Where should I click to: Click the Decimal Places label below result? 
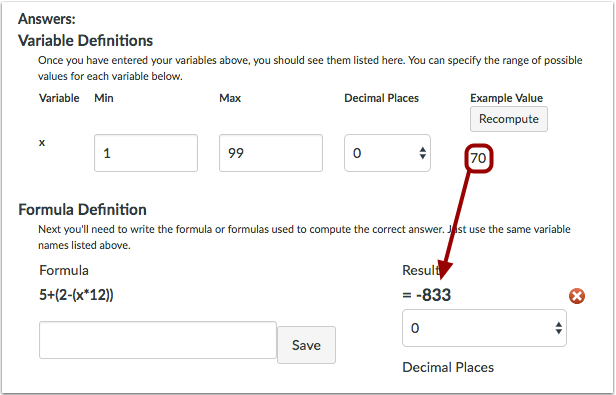click(x=448, y=367)
